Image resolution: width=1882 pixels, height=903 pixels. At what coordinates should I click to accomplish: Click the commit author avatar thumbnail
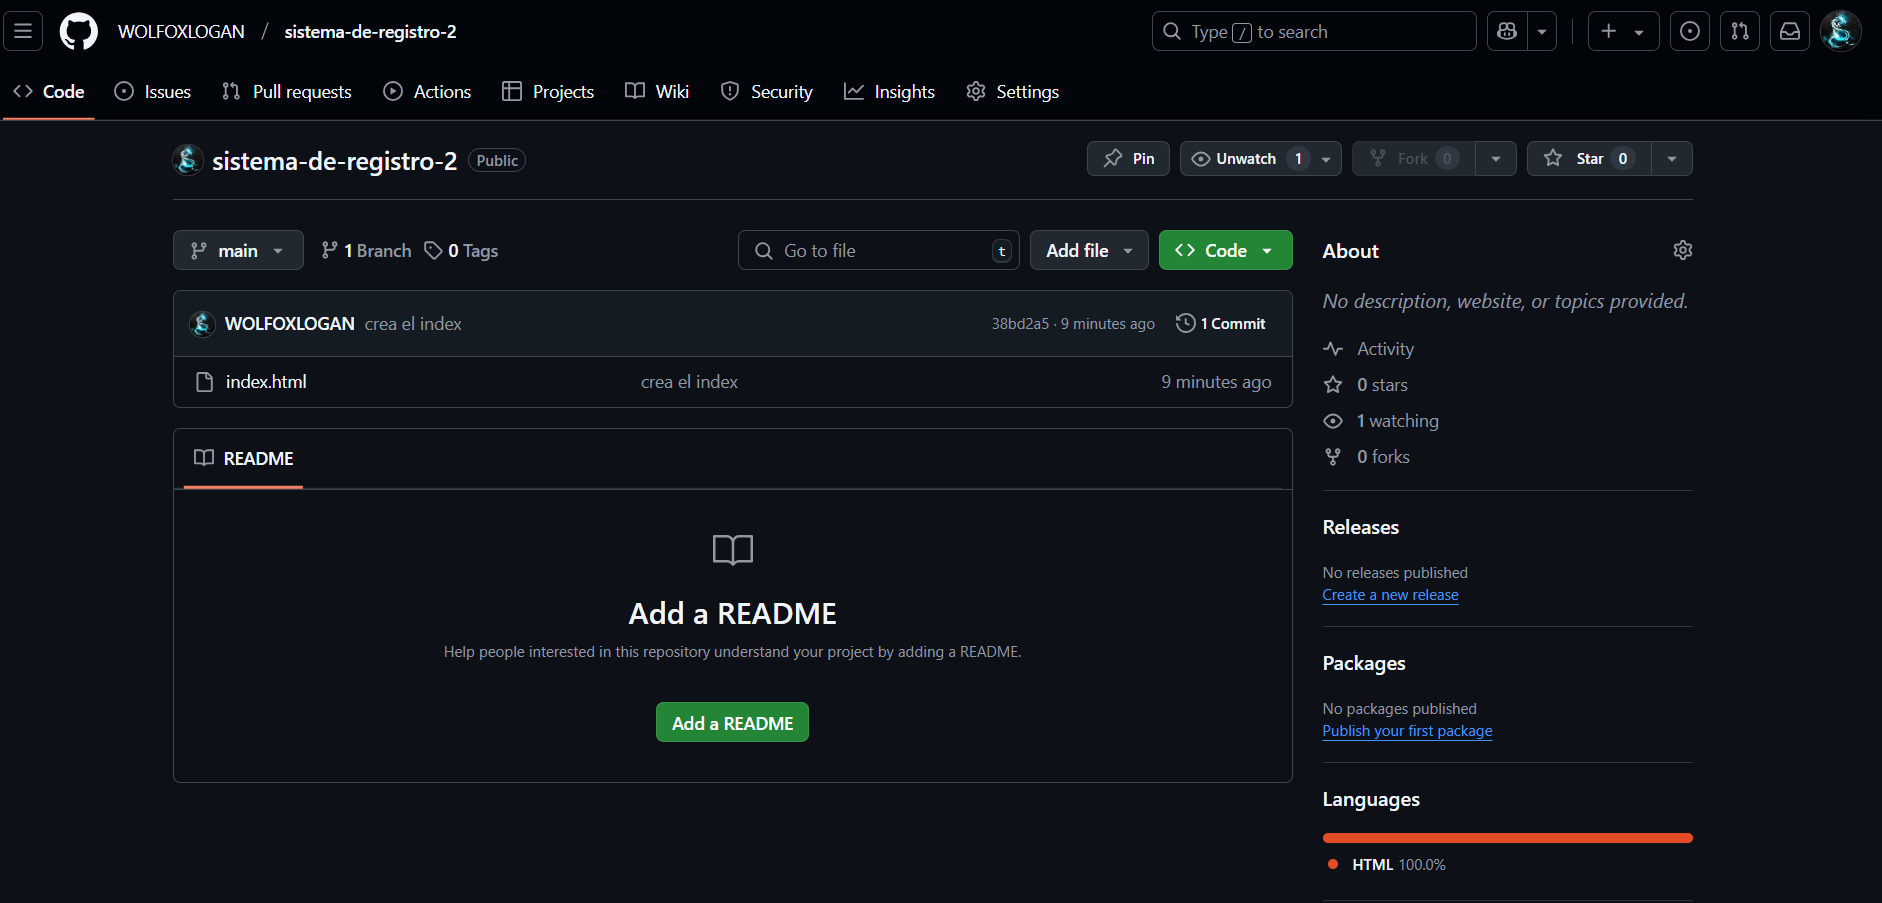pos(202,323)
